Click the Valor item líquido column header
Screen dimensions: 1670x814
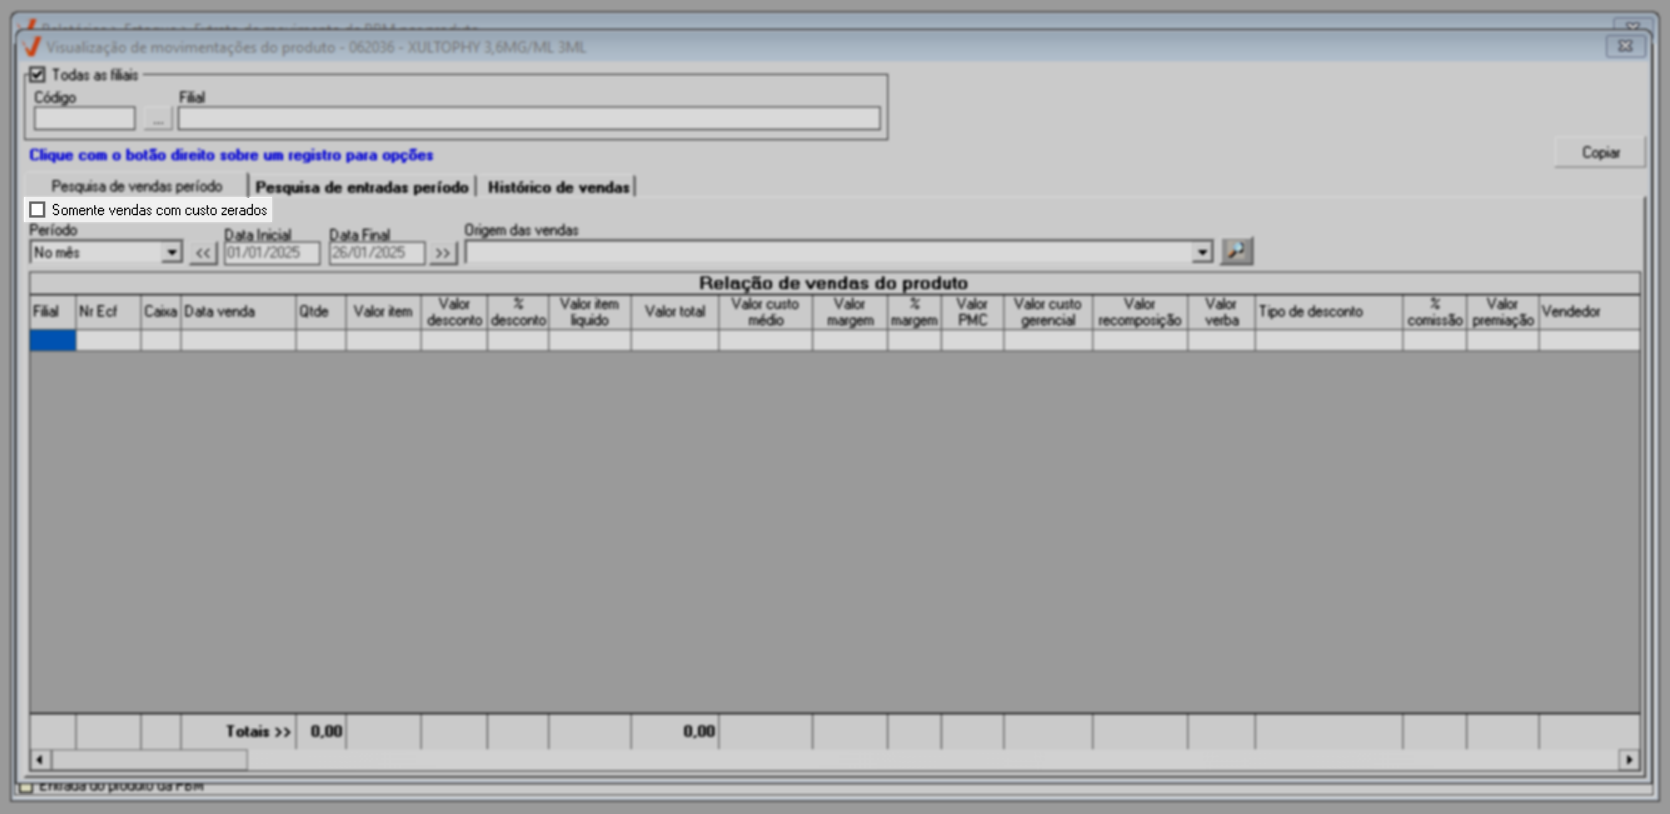[x=590, y=312]
